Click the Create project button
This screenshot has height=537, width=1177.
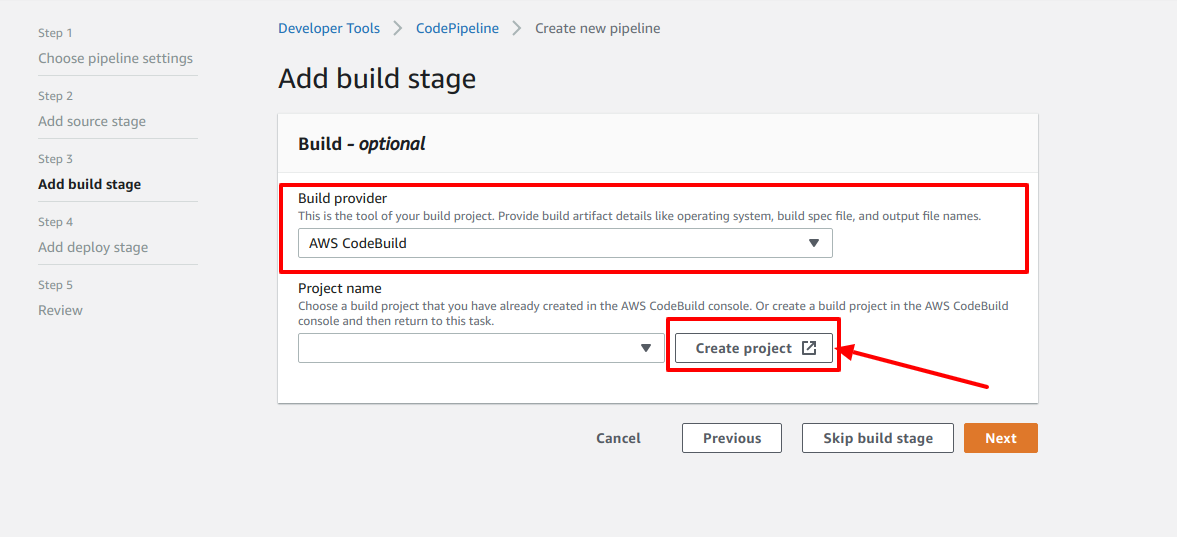[x=754, y=348]
